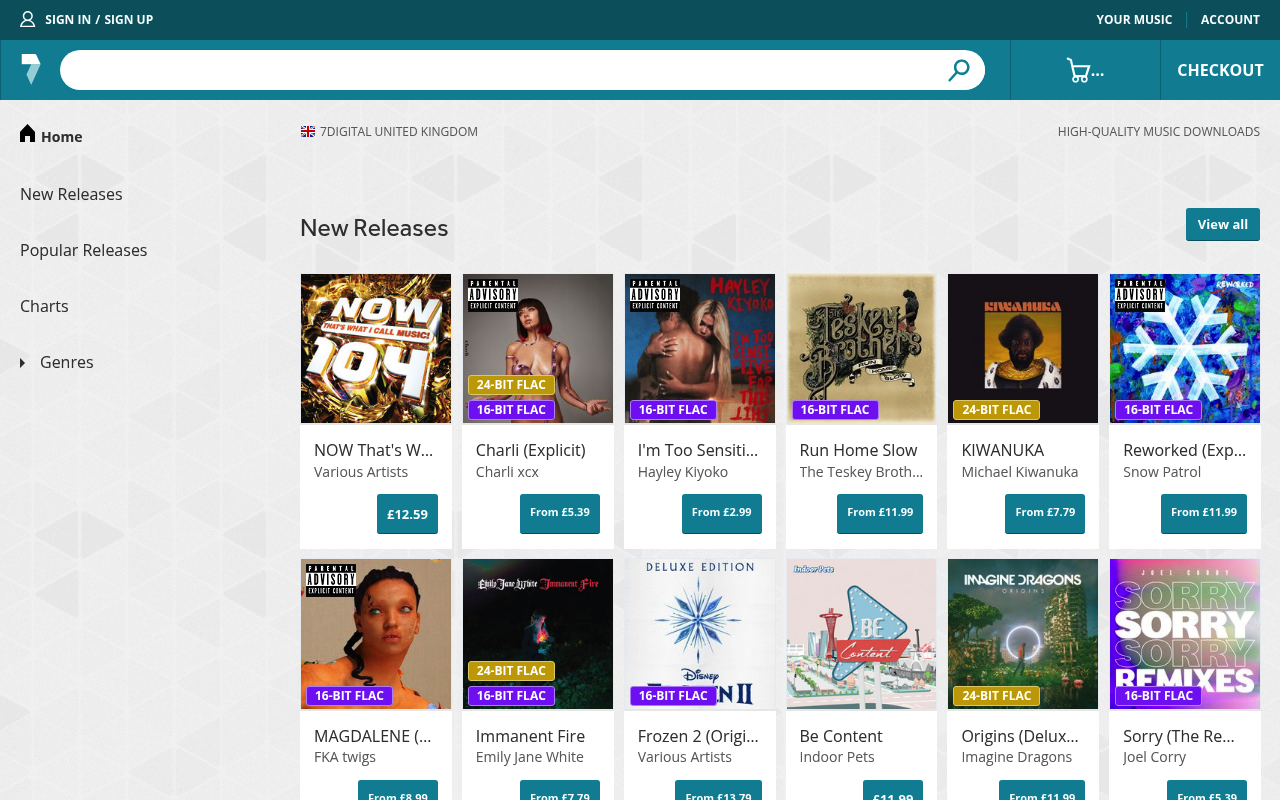
Task: Go to Home in the sidebar
Action: click(x=62, y=136)
